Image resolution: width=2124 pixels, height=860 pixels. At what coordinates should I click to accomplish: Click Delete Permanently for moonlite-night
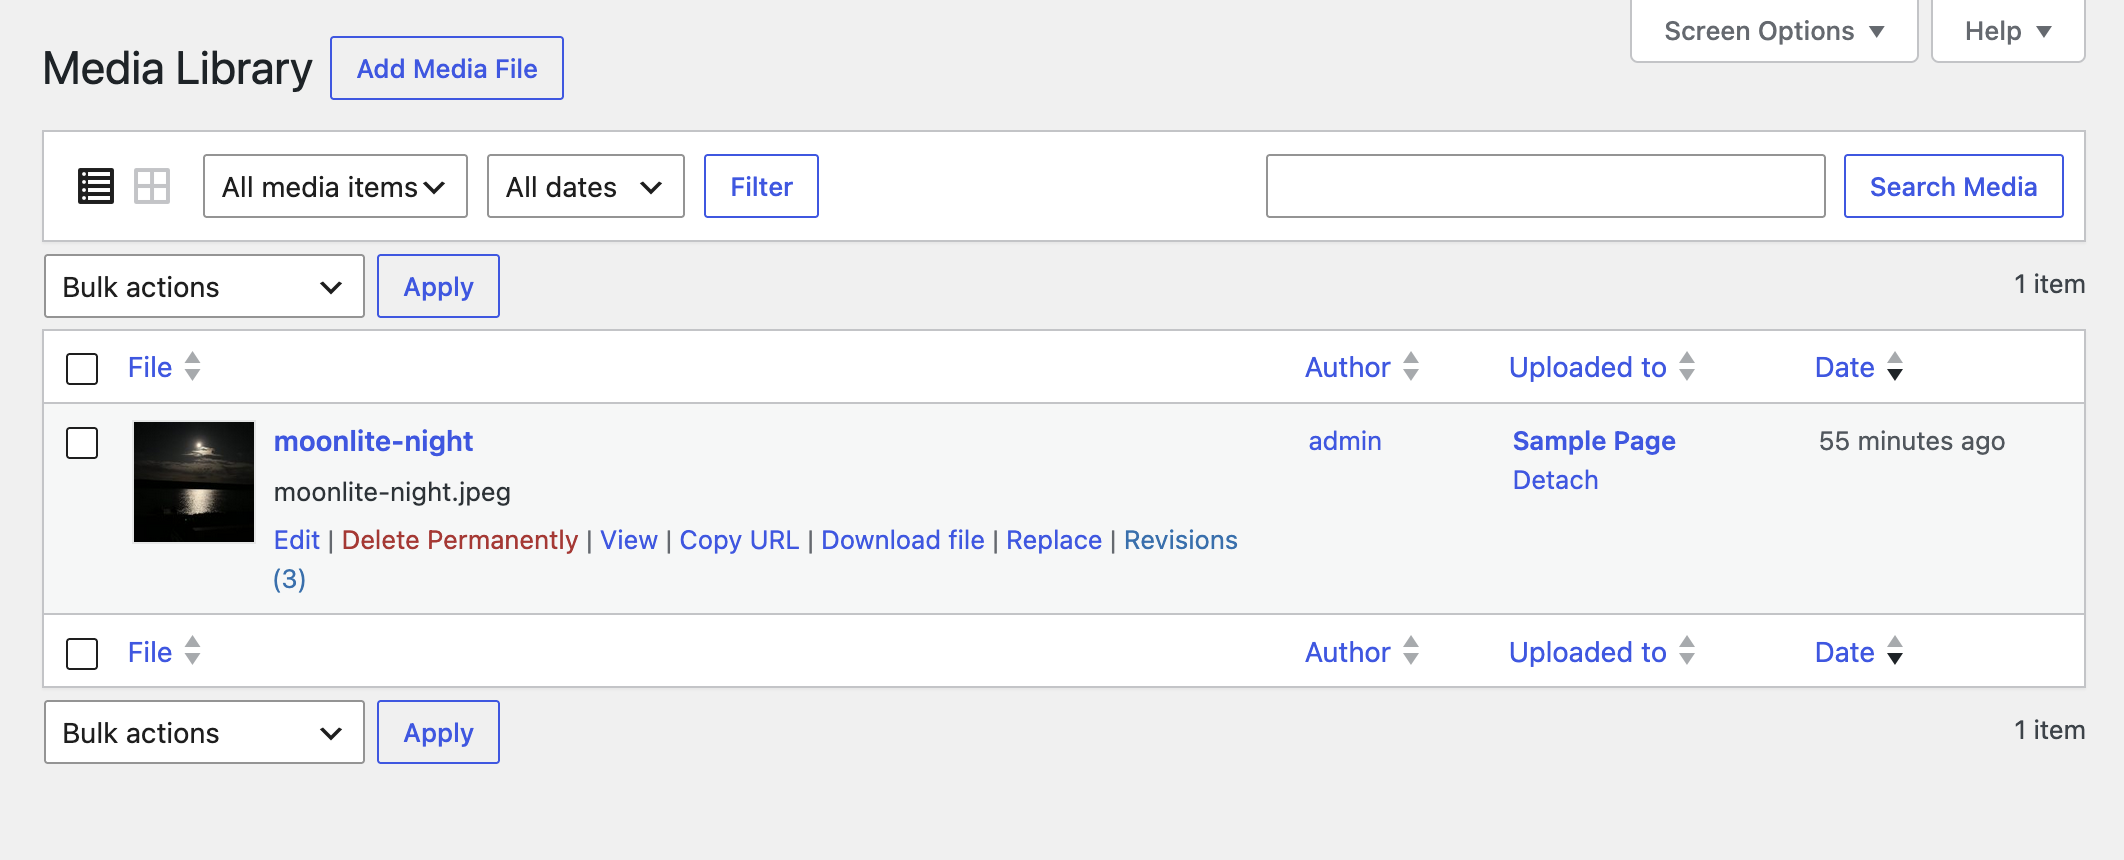point(460,540)
